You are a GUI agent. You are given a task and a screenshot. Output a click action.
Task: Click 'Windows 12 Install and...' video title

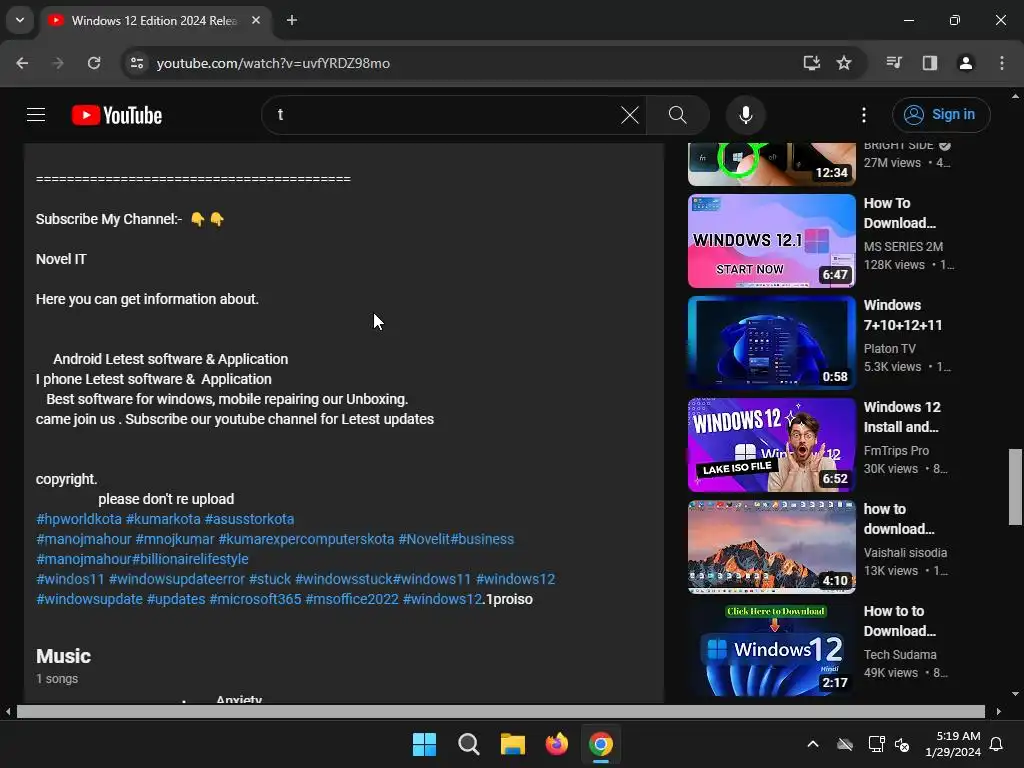pos(903,417)
